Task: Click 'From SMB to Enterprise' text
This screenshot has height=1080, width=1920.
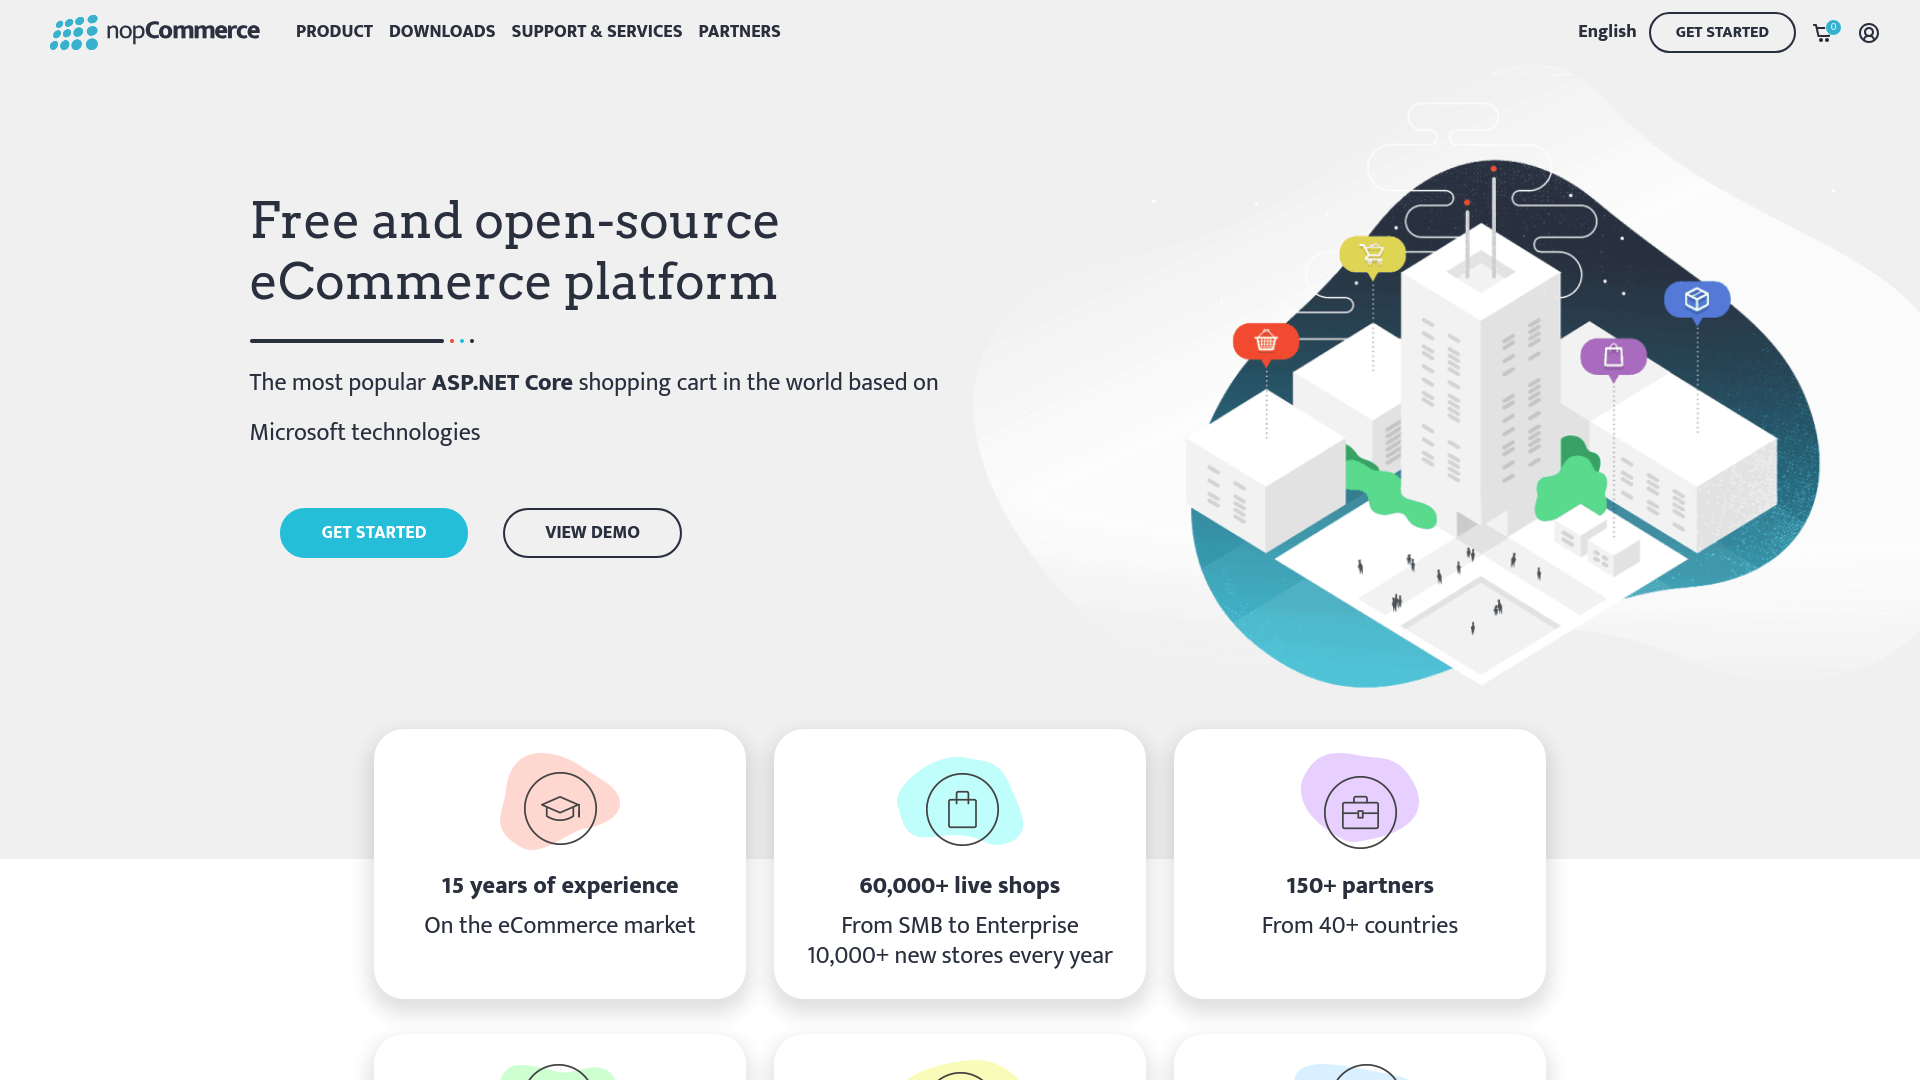Action: (x=960, y=926)
